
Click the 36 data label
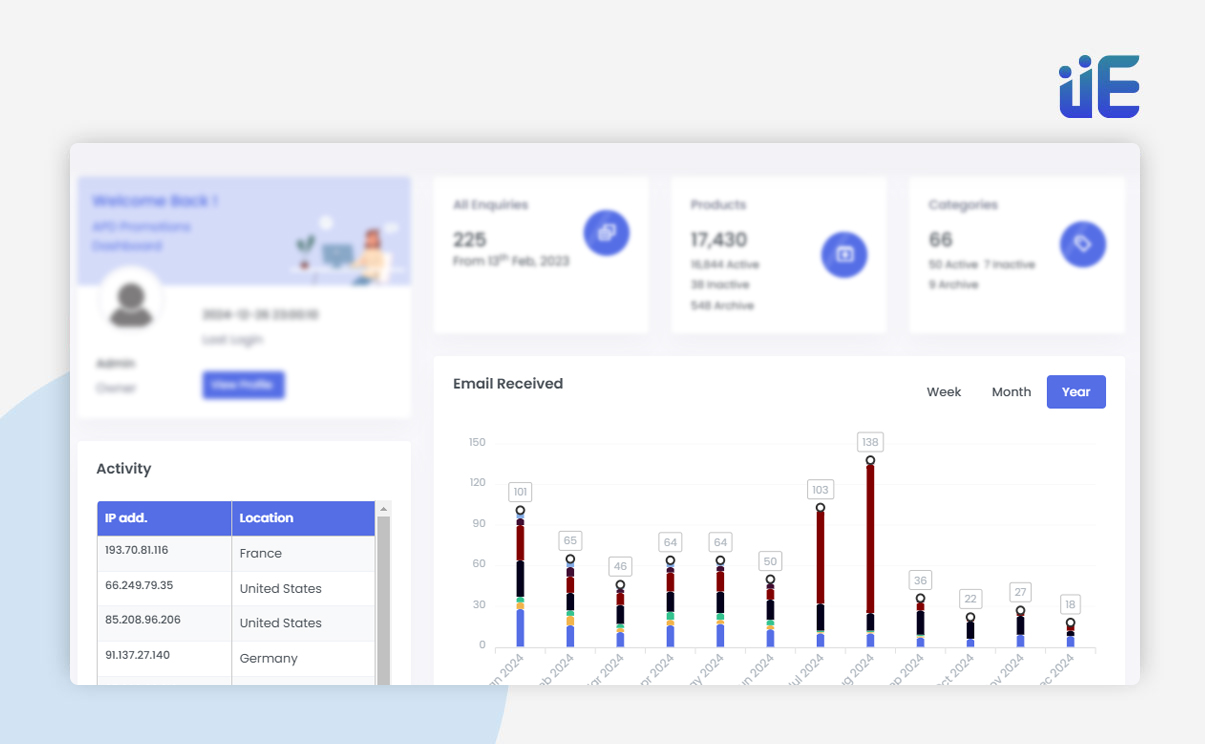[920, 580]
